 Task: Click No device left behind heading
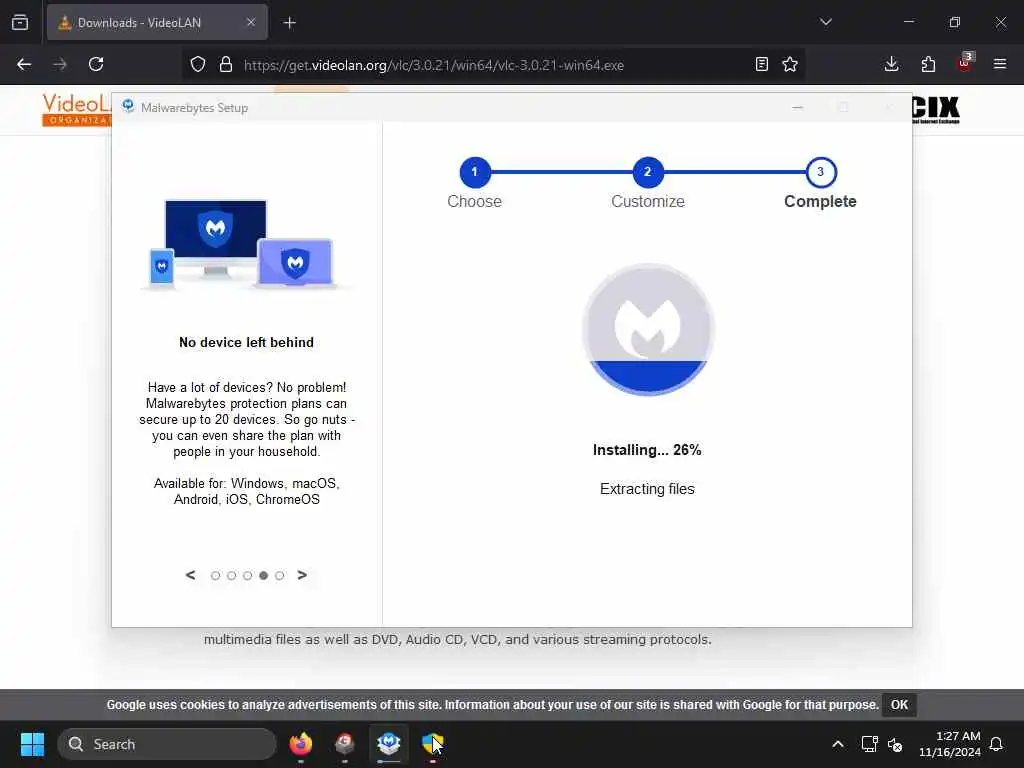click(x=246, y=342)
